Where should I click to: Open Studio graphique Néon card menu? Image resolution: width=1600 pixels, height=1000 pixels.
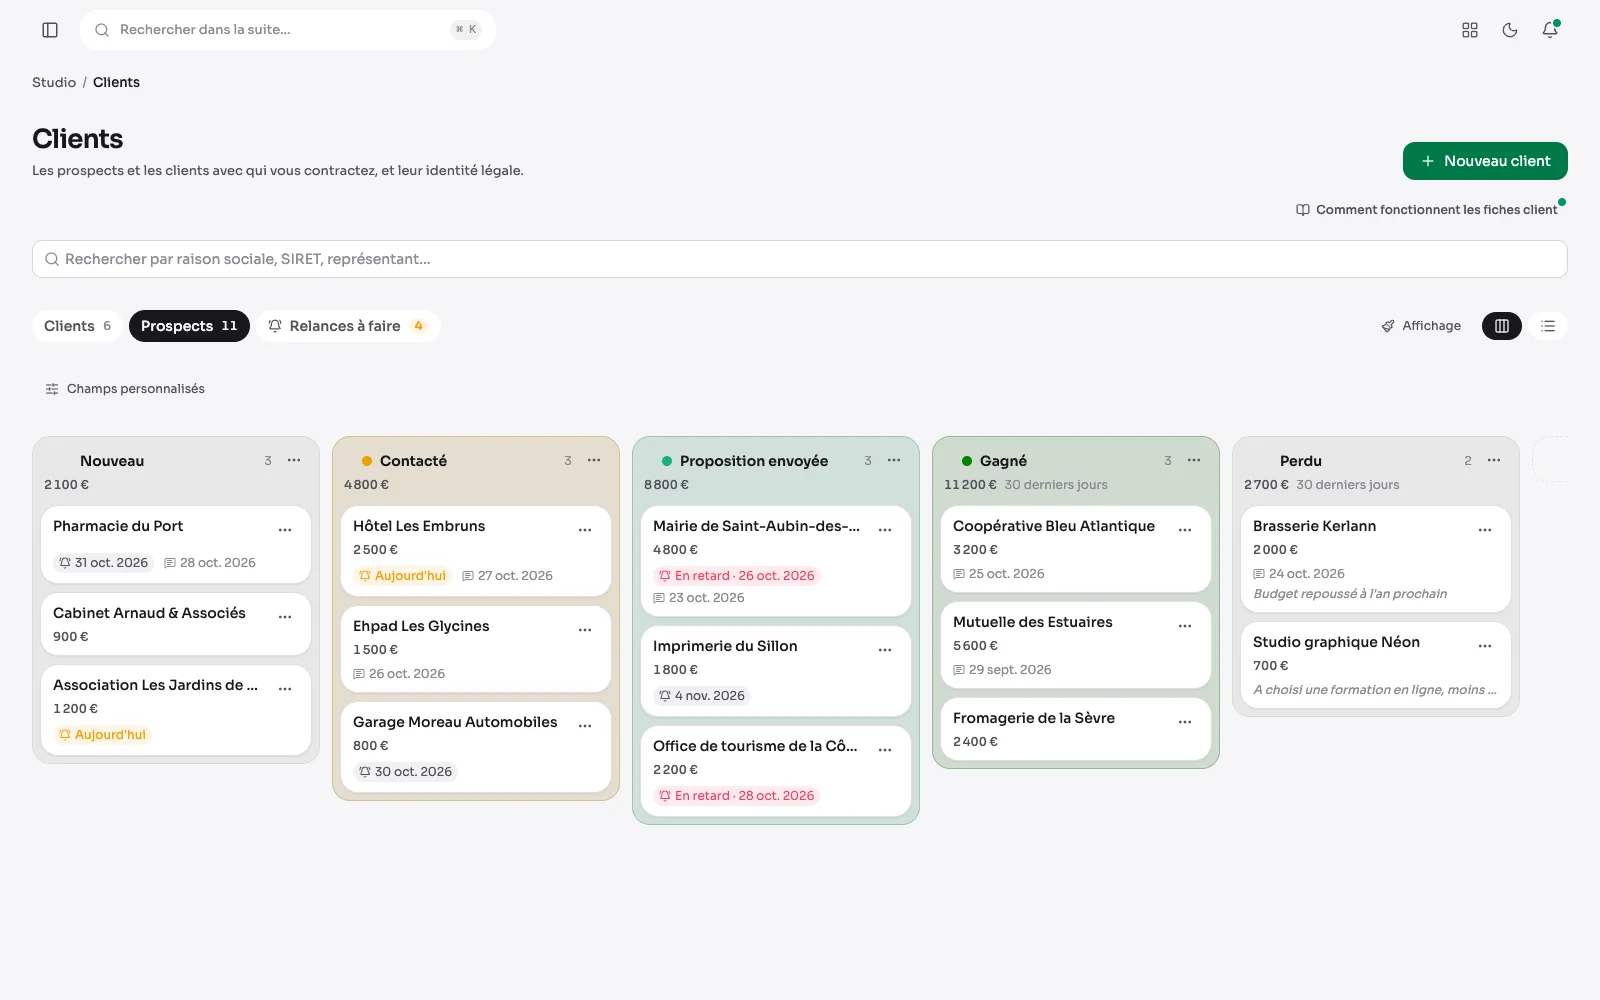pyautogui.click(x=1485, y=646)
